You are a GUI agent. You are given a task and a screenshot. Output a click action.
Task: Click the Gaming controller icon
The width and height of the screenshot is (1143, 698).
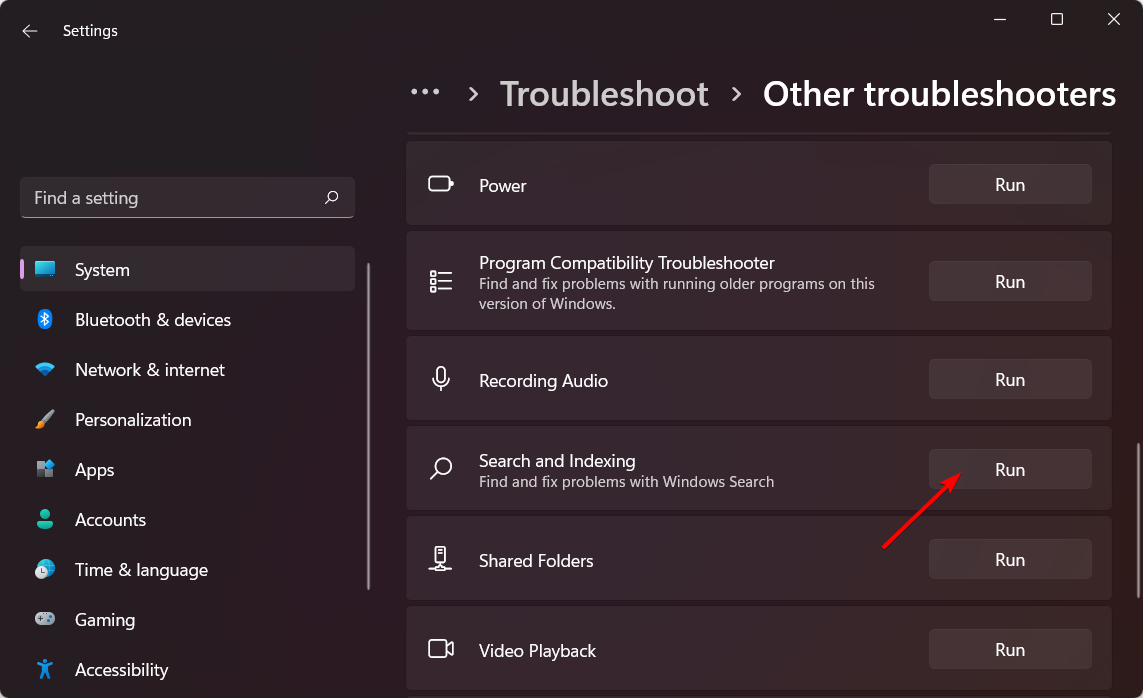(x=45, y=619)
